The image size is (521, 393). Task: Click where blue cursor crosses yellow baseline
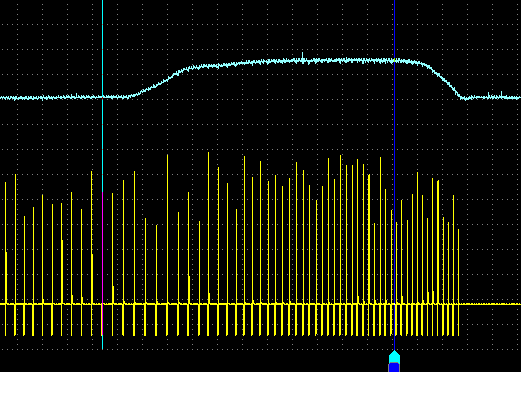[x=394, y=304]
